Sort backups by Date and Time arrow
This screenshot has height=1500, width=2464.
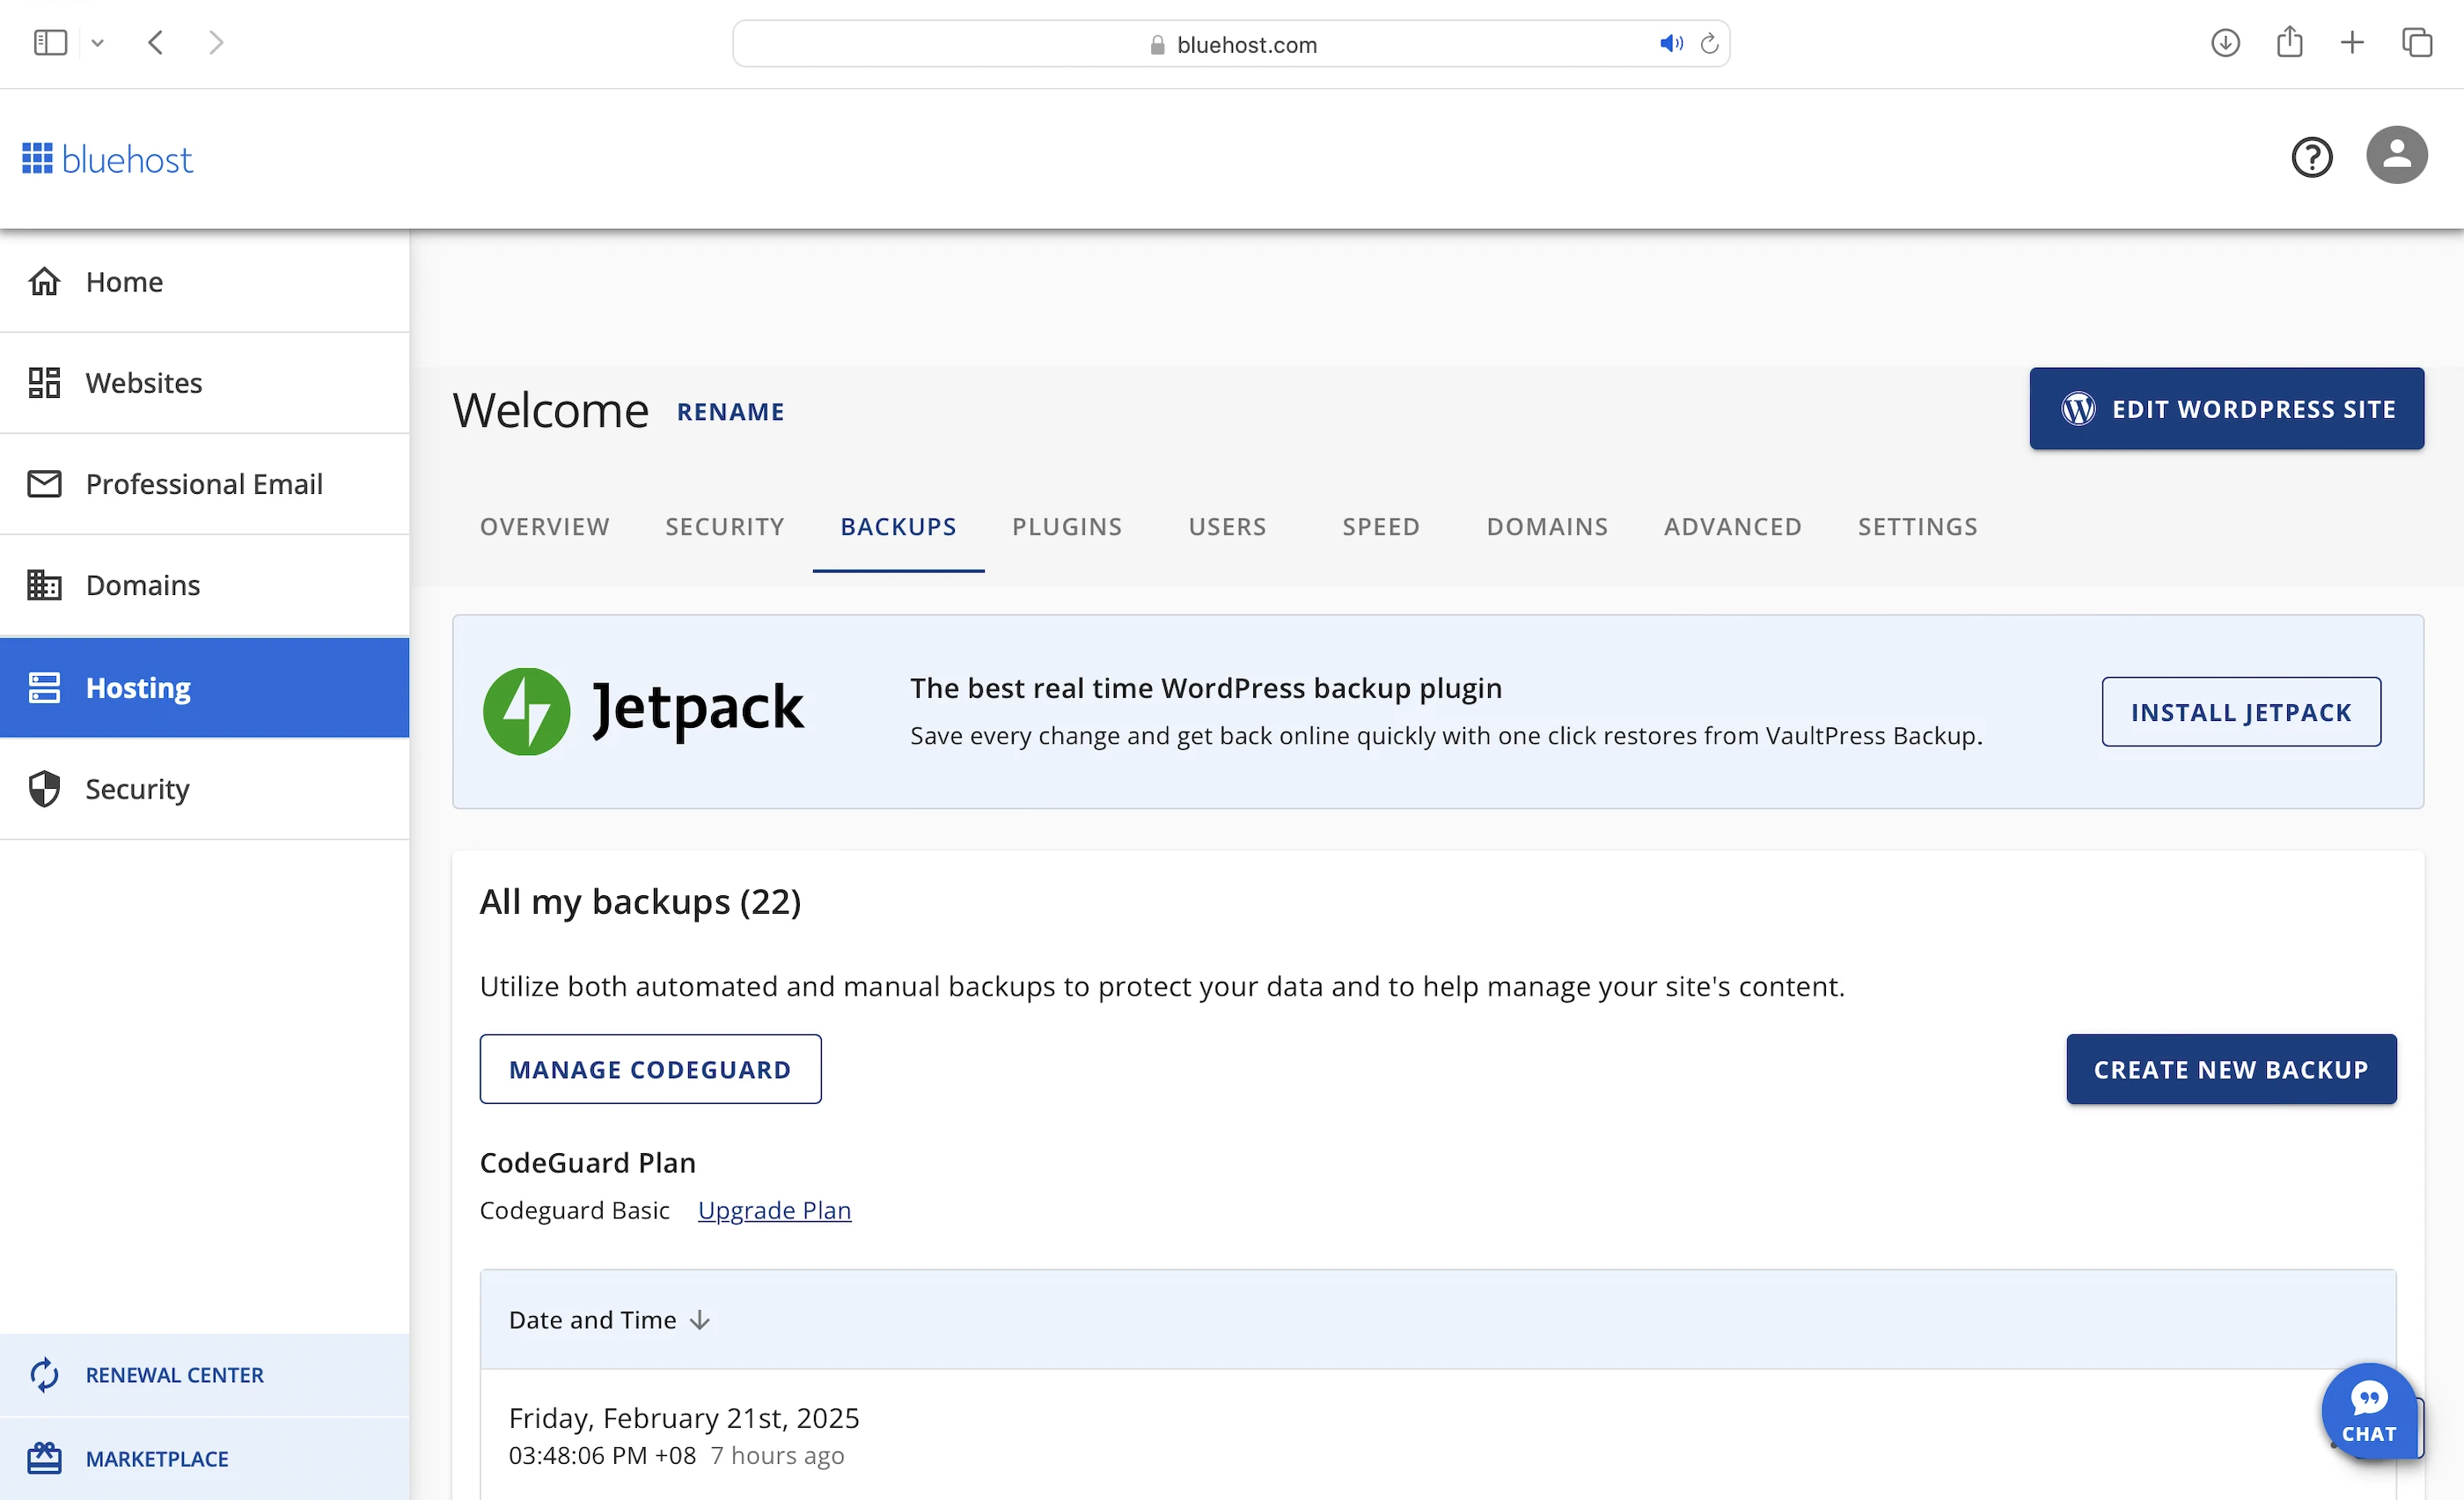700,1320
